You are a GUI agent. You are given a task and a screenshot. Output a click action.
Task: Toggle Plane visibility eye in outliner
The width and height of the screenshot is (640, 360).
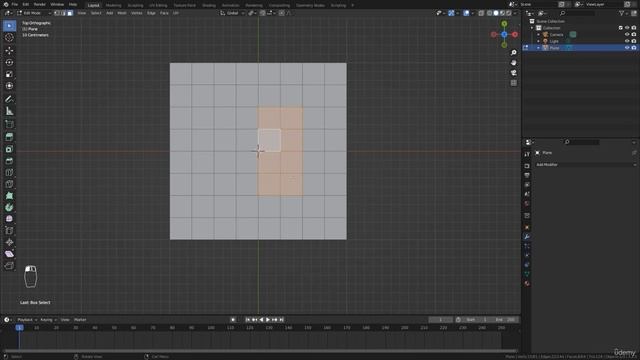(627, 48)
